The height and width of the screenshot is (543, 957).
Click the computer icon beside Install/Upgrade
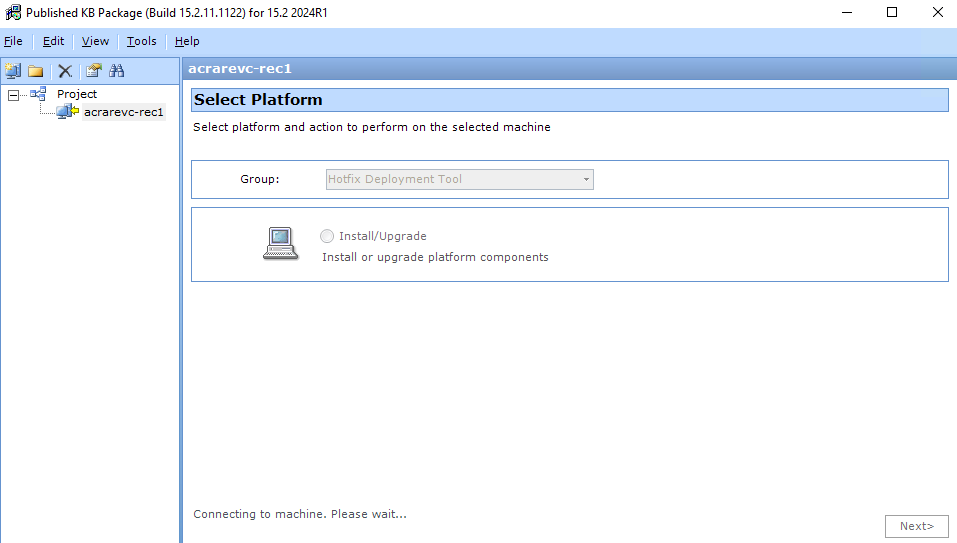point(280,244)
